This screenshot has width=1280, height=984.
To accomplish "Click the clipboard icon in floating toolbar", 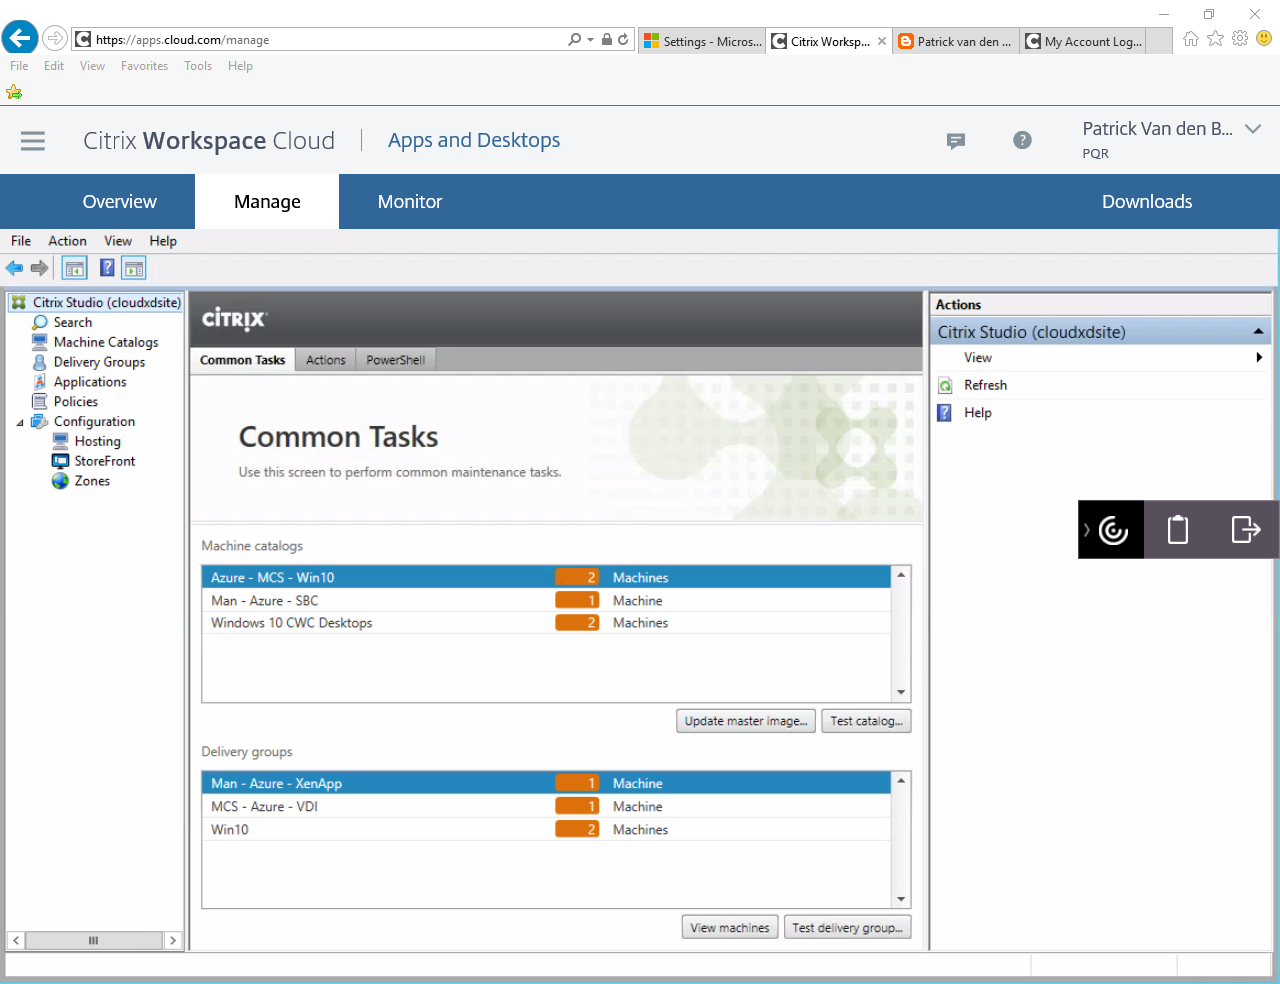I will (x=1178, y=529).
